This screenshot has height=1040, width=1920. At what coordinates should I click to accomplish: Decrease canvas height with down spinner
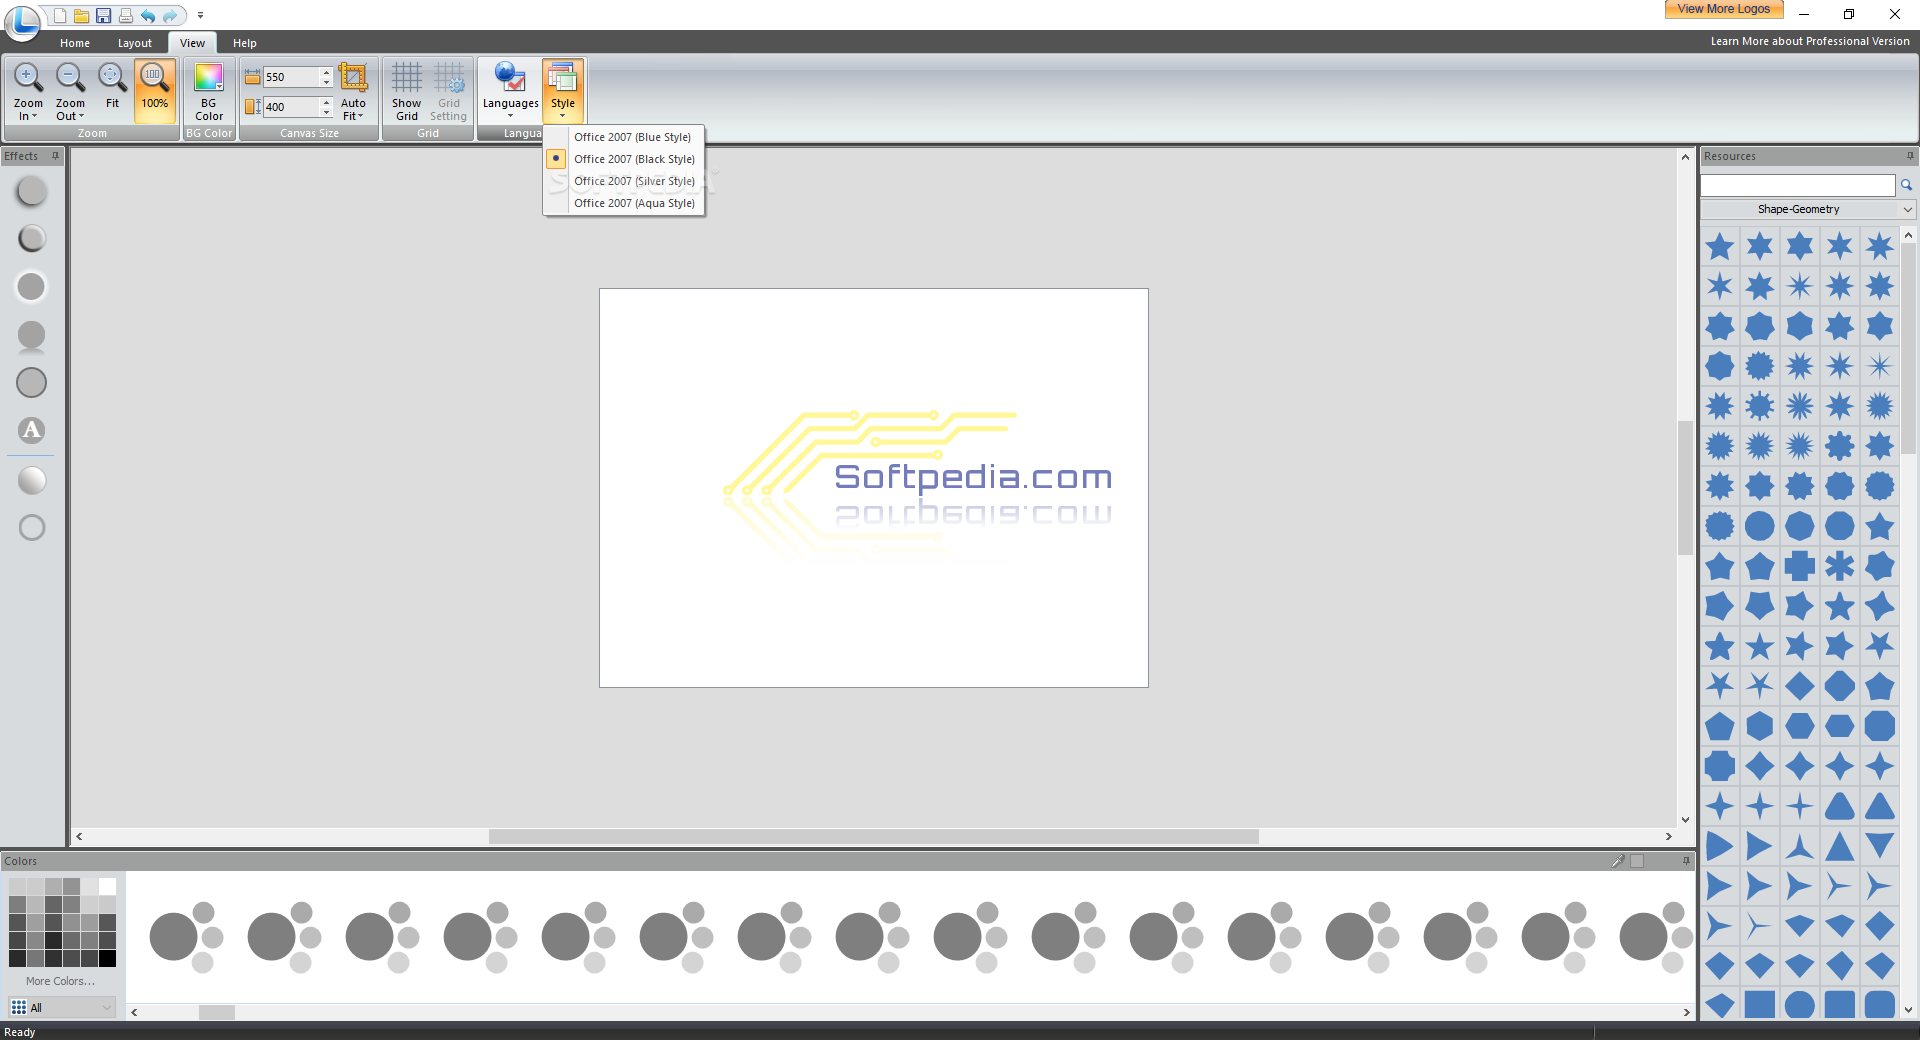tap(326, 112)
